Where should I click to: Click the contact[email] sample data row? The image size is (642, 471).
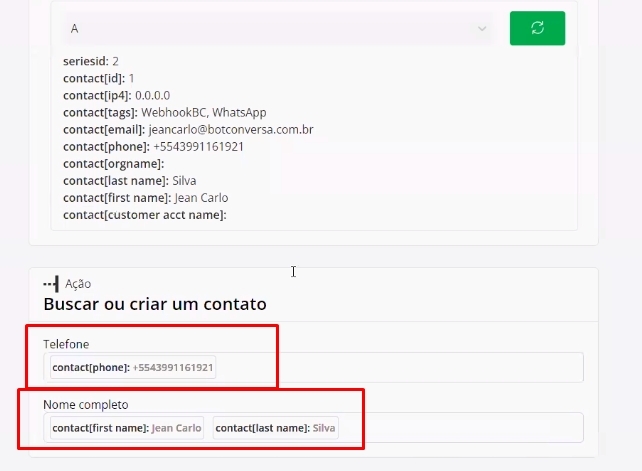click(188, 129)
